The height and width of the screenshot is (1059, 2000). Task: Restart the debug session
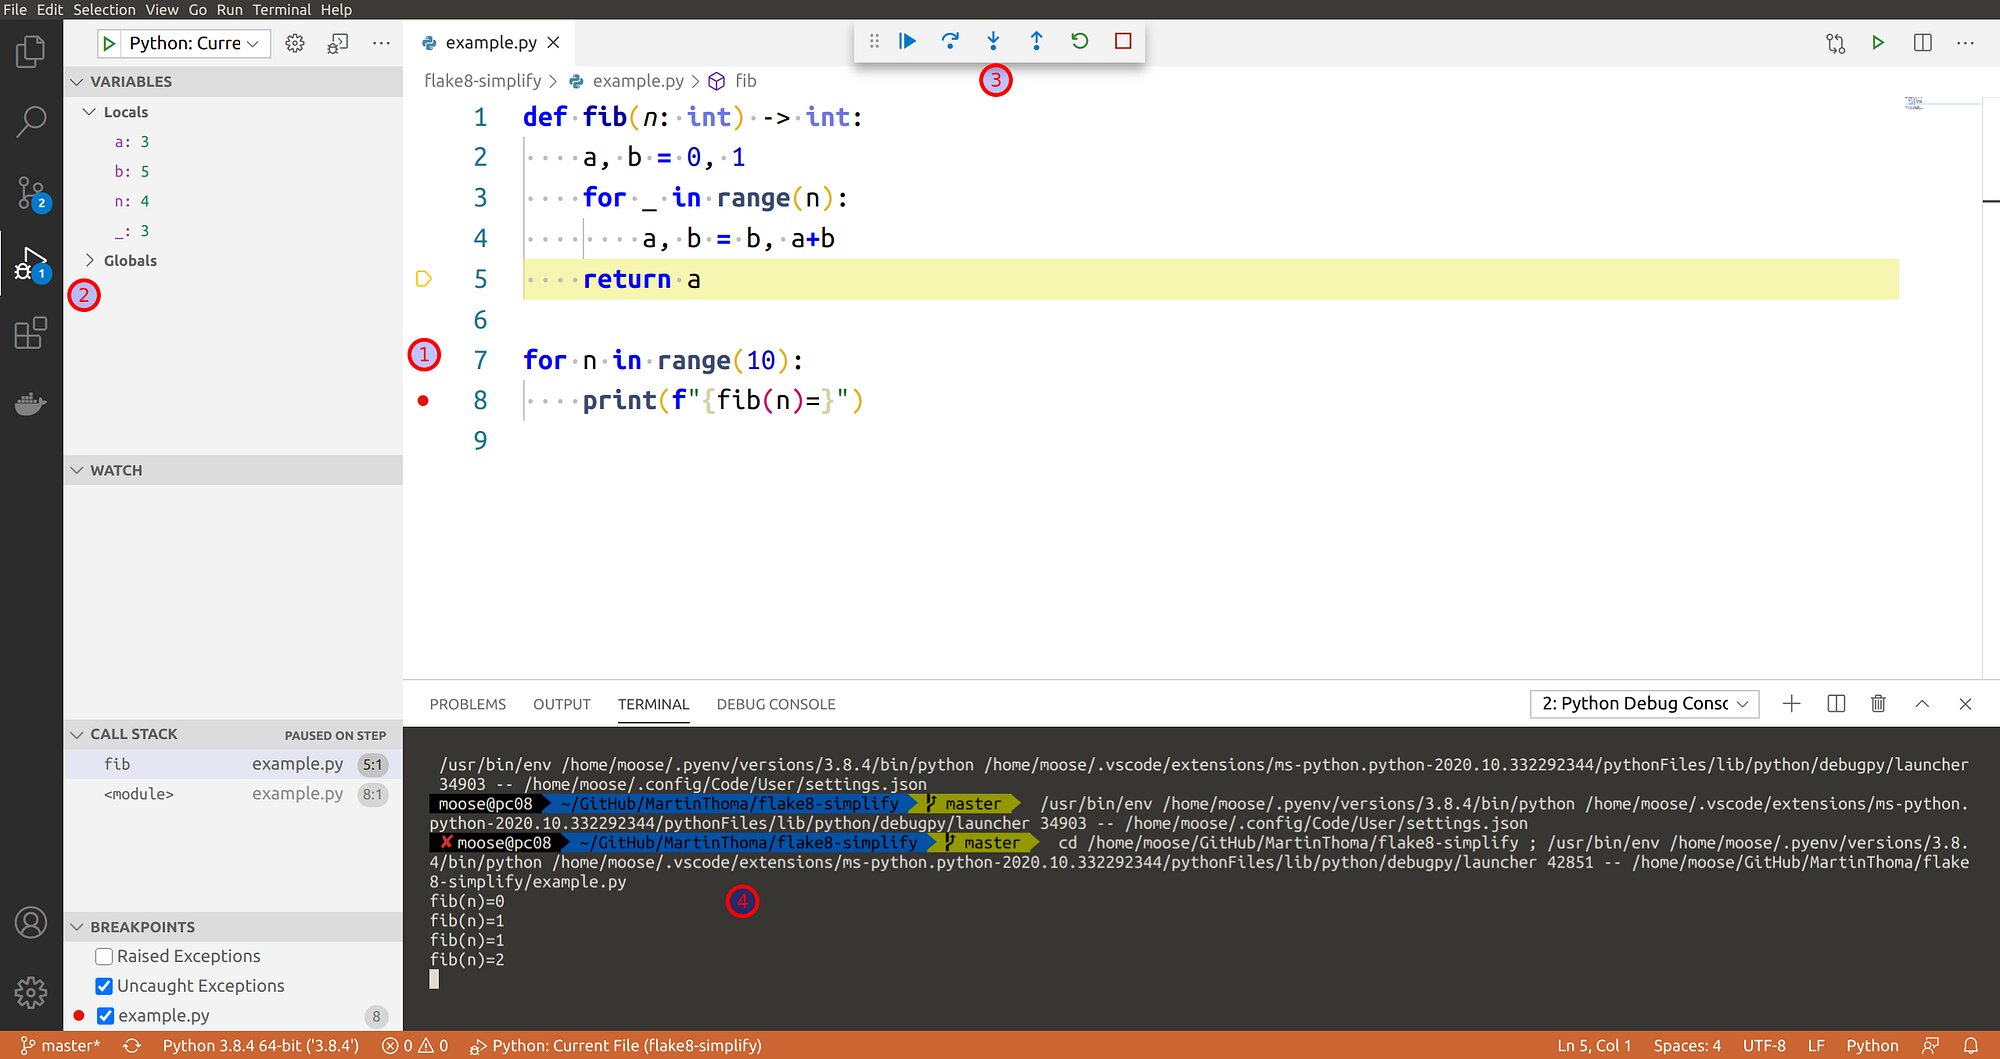[x=1079, y=41]
